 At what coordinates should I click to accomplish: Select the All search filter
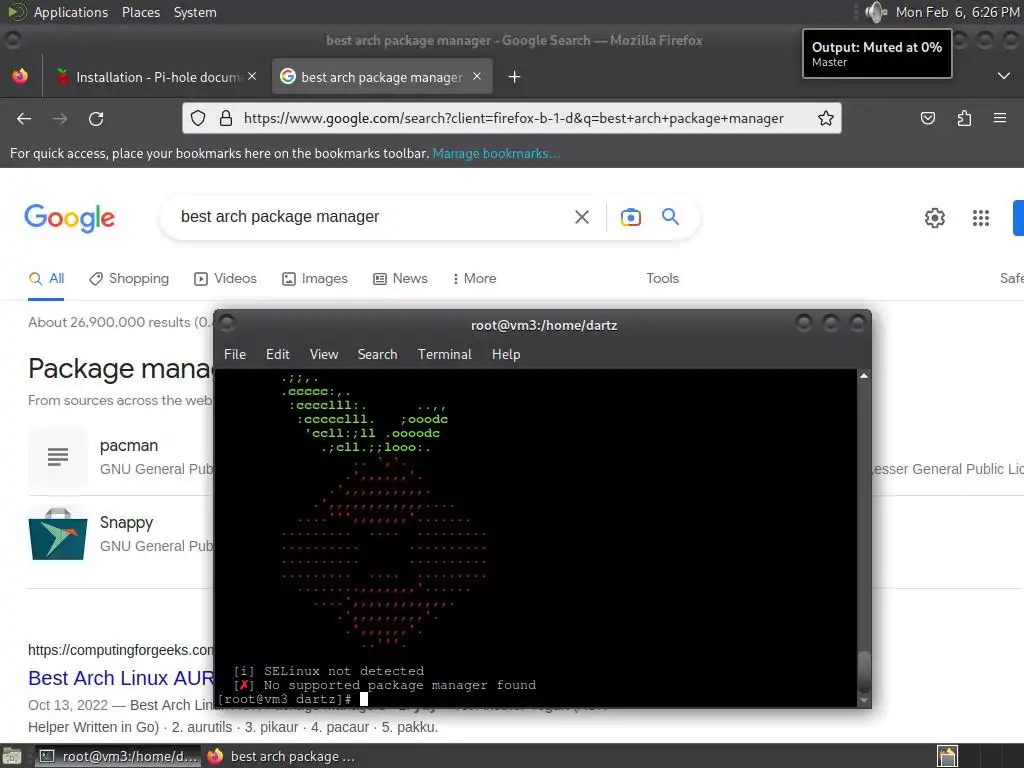point(46,278)
